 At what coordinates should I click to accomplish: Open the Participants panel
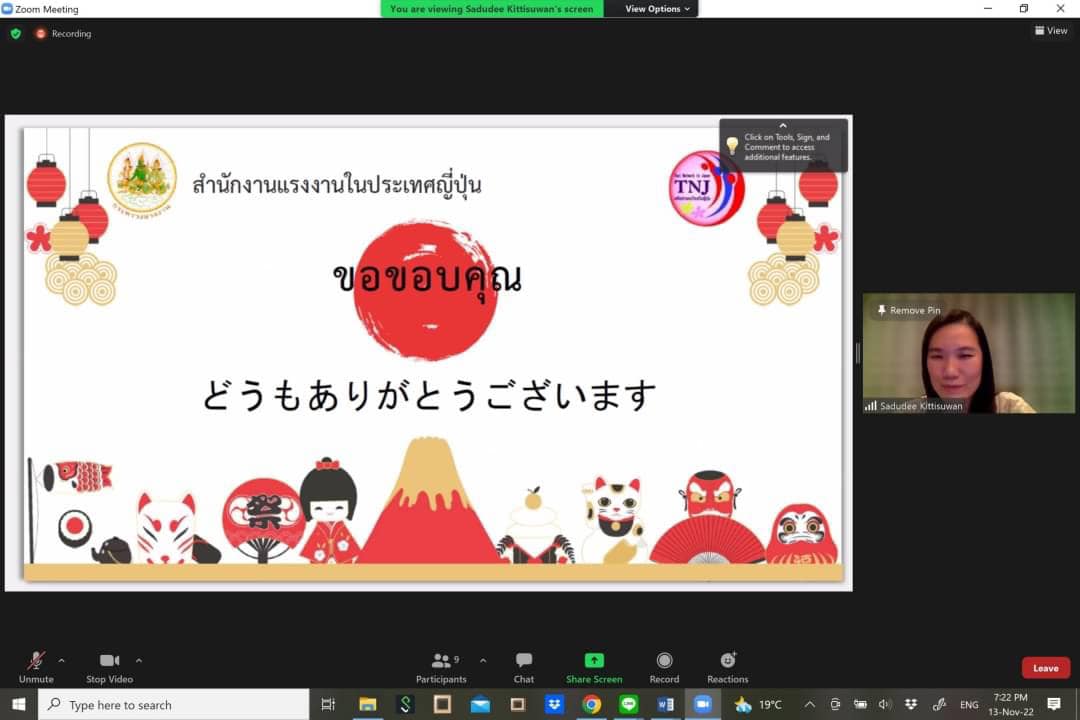[x=441, y=667]
